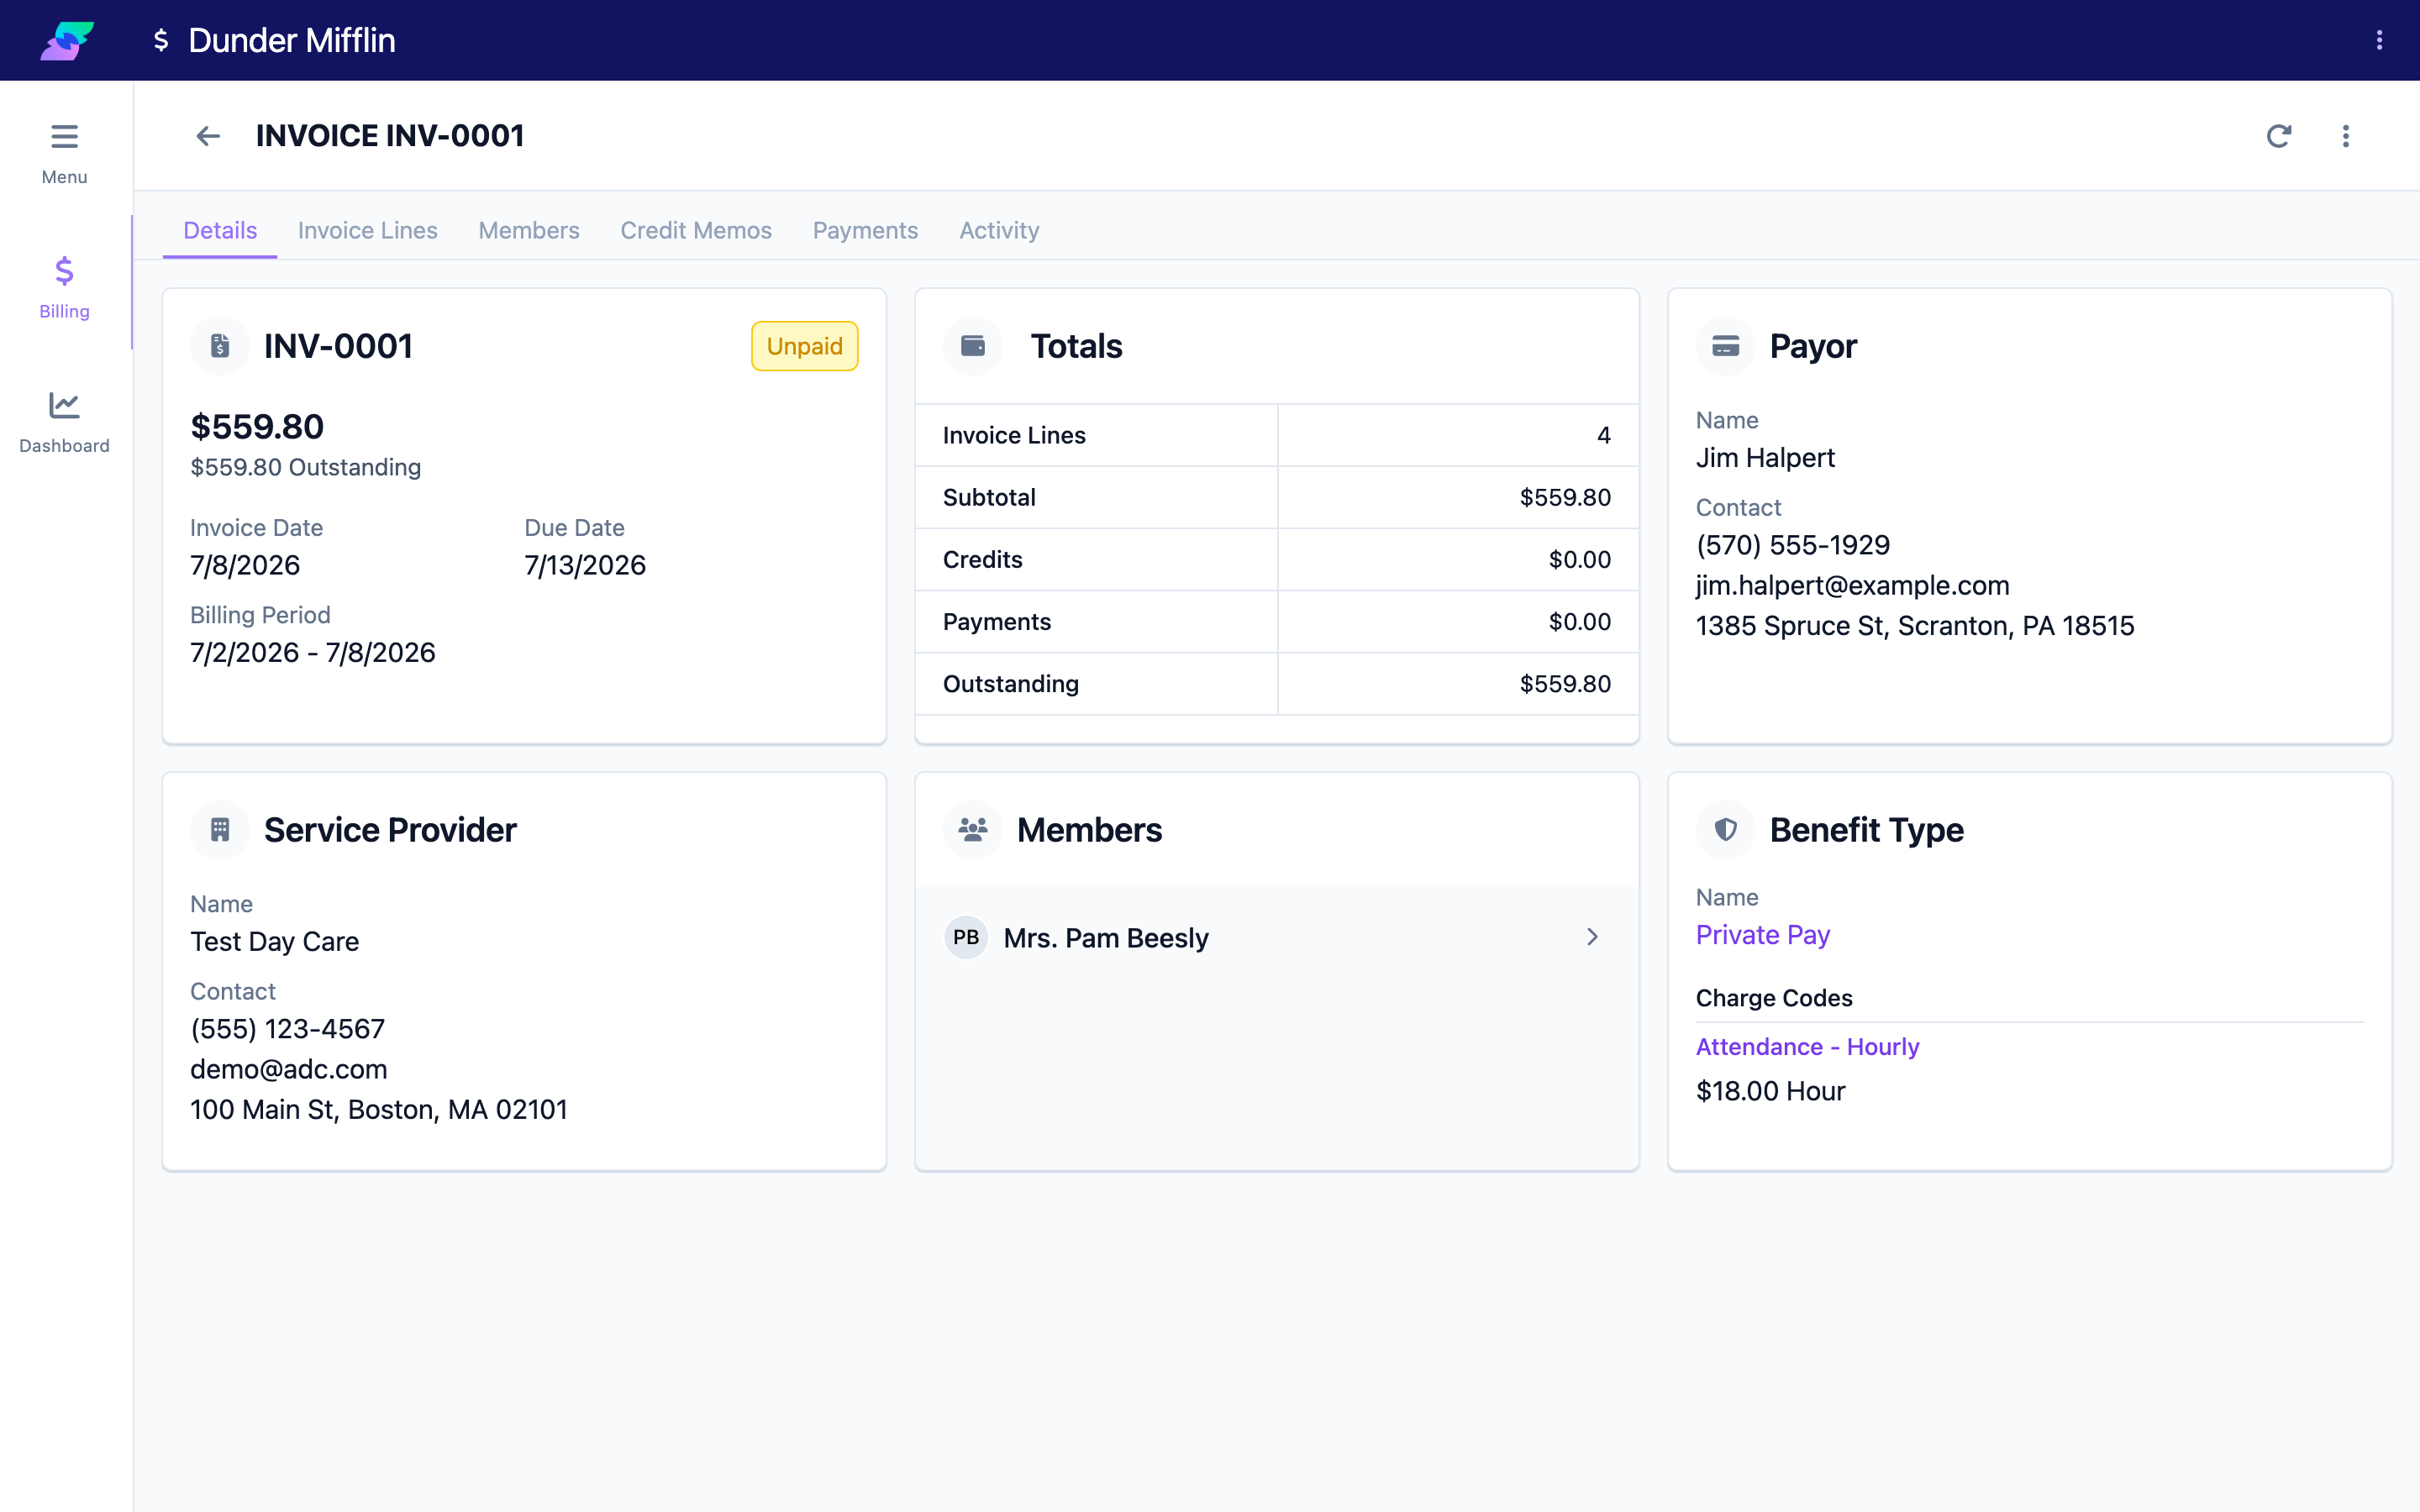
Task: Go to Billing in the sidebar
Action: pyautogui.click(x=65, y=287)
